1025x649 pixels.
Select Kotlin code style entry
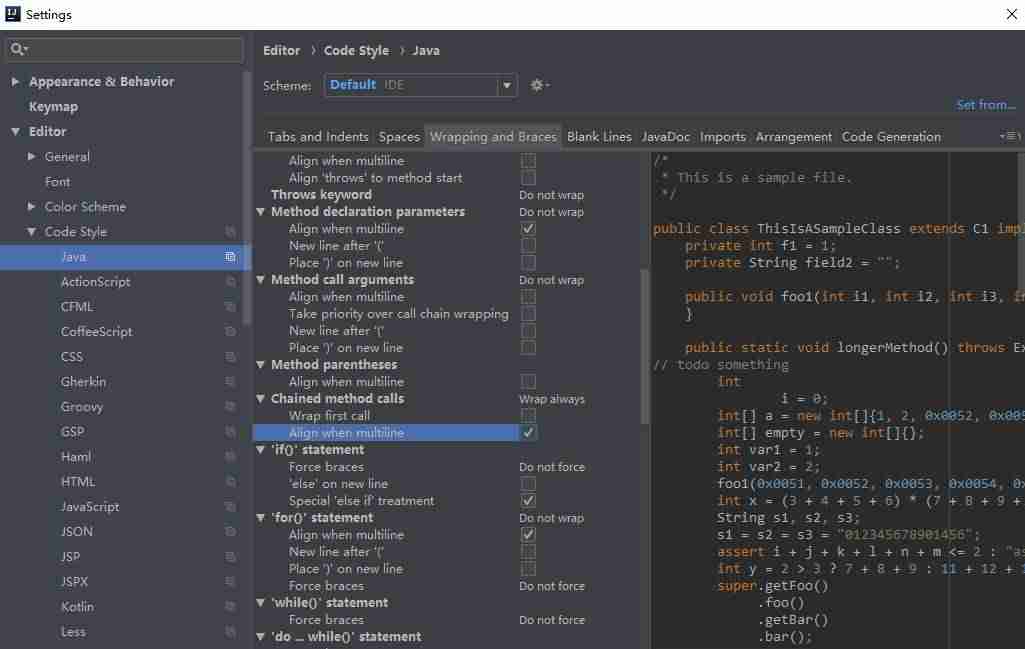tap(77, 607)
